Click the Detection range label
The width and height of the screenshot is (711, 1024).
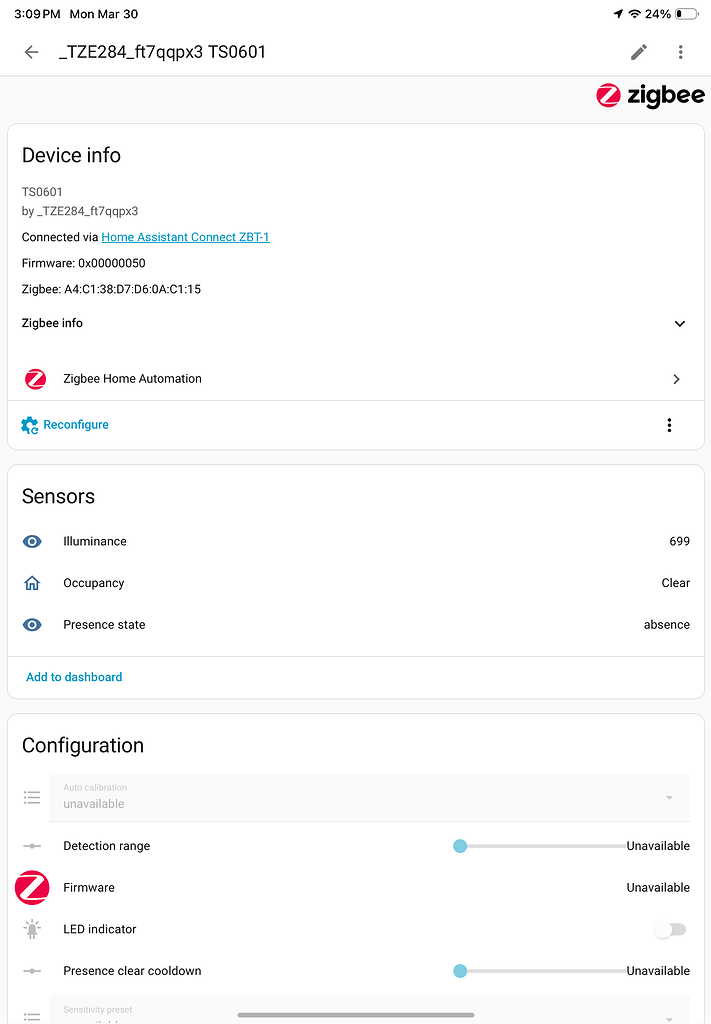(x=106, y=846)
